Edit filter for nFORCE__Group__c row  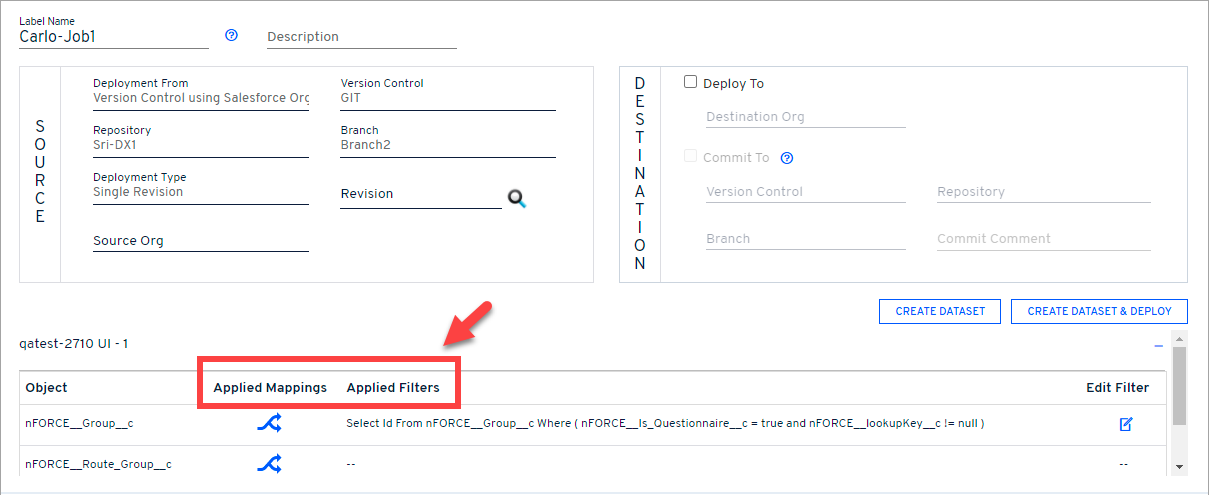click(1126, 424)
